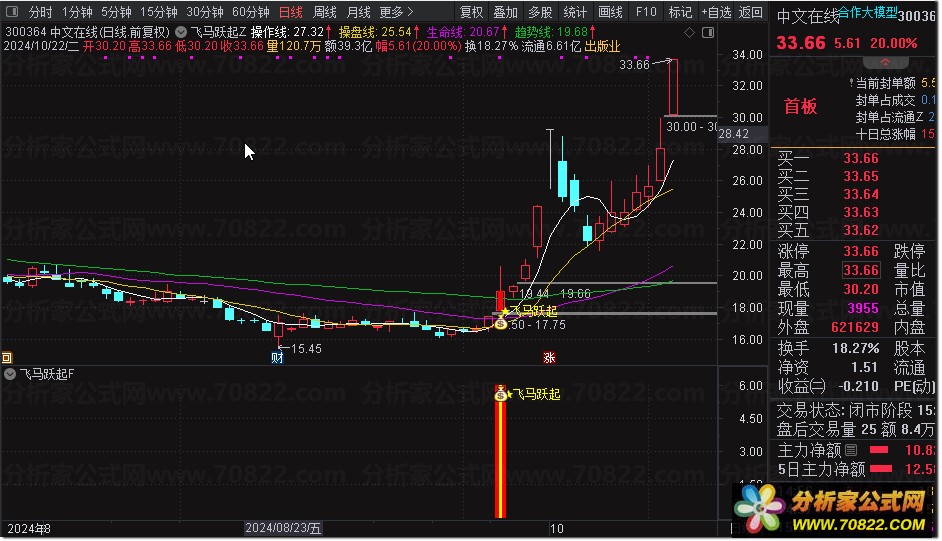Open the main indicator 飞马跃起Z dropdown arrow
Screen dimensions: 942x541
pyautogui.click(x=181, y=32)
